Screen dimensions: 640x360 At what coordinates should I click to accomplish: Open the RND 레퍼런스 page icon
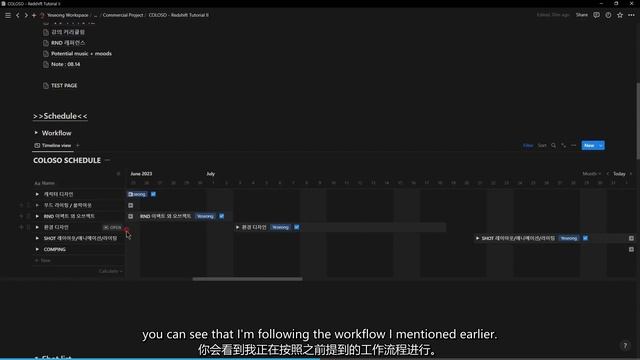(x=46, y=43)
